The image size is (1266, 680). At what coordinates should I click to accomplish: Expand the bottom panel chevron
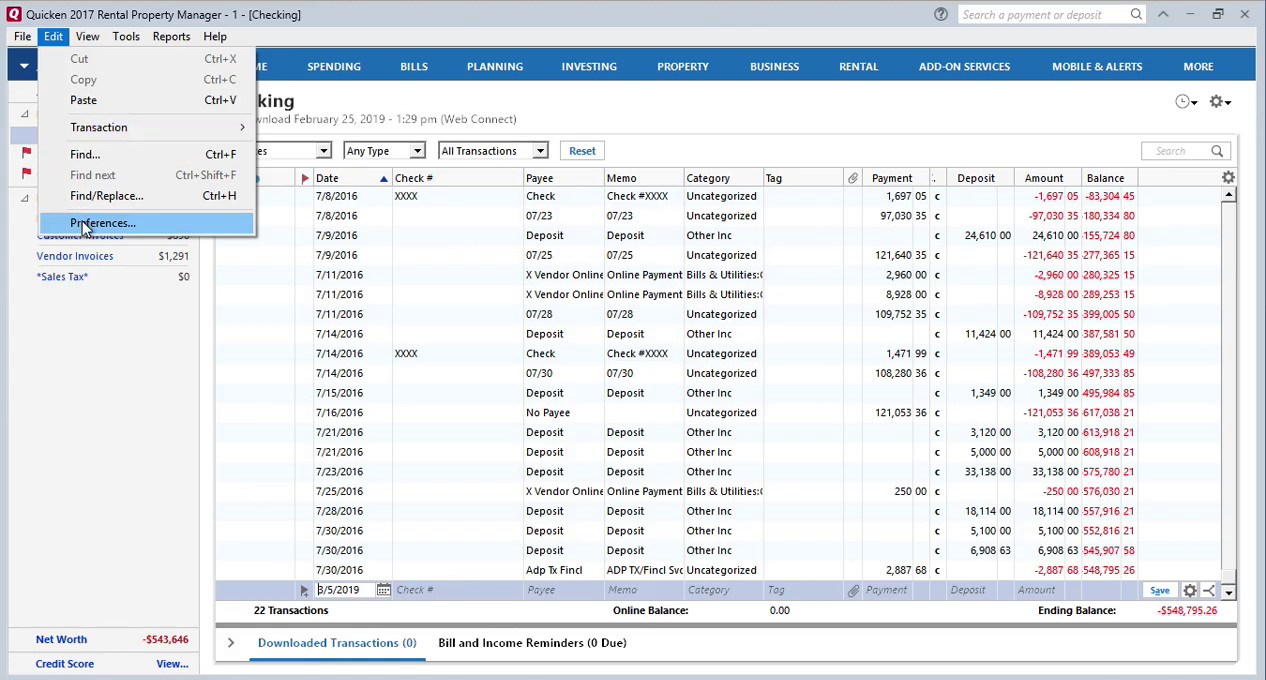click(231, 643)
